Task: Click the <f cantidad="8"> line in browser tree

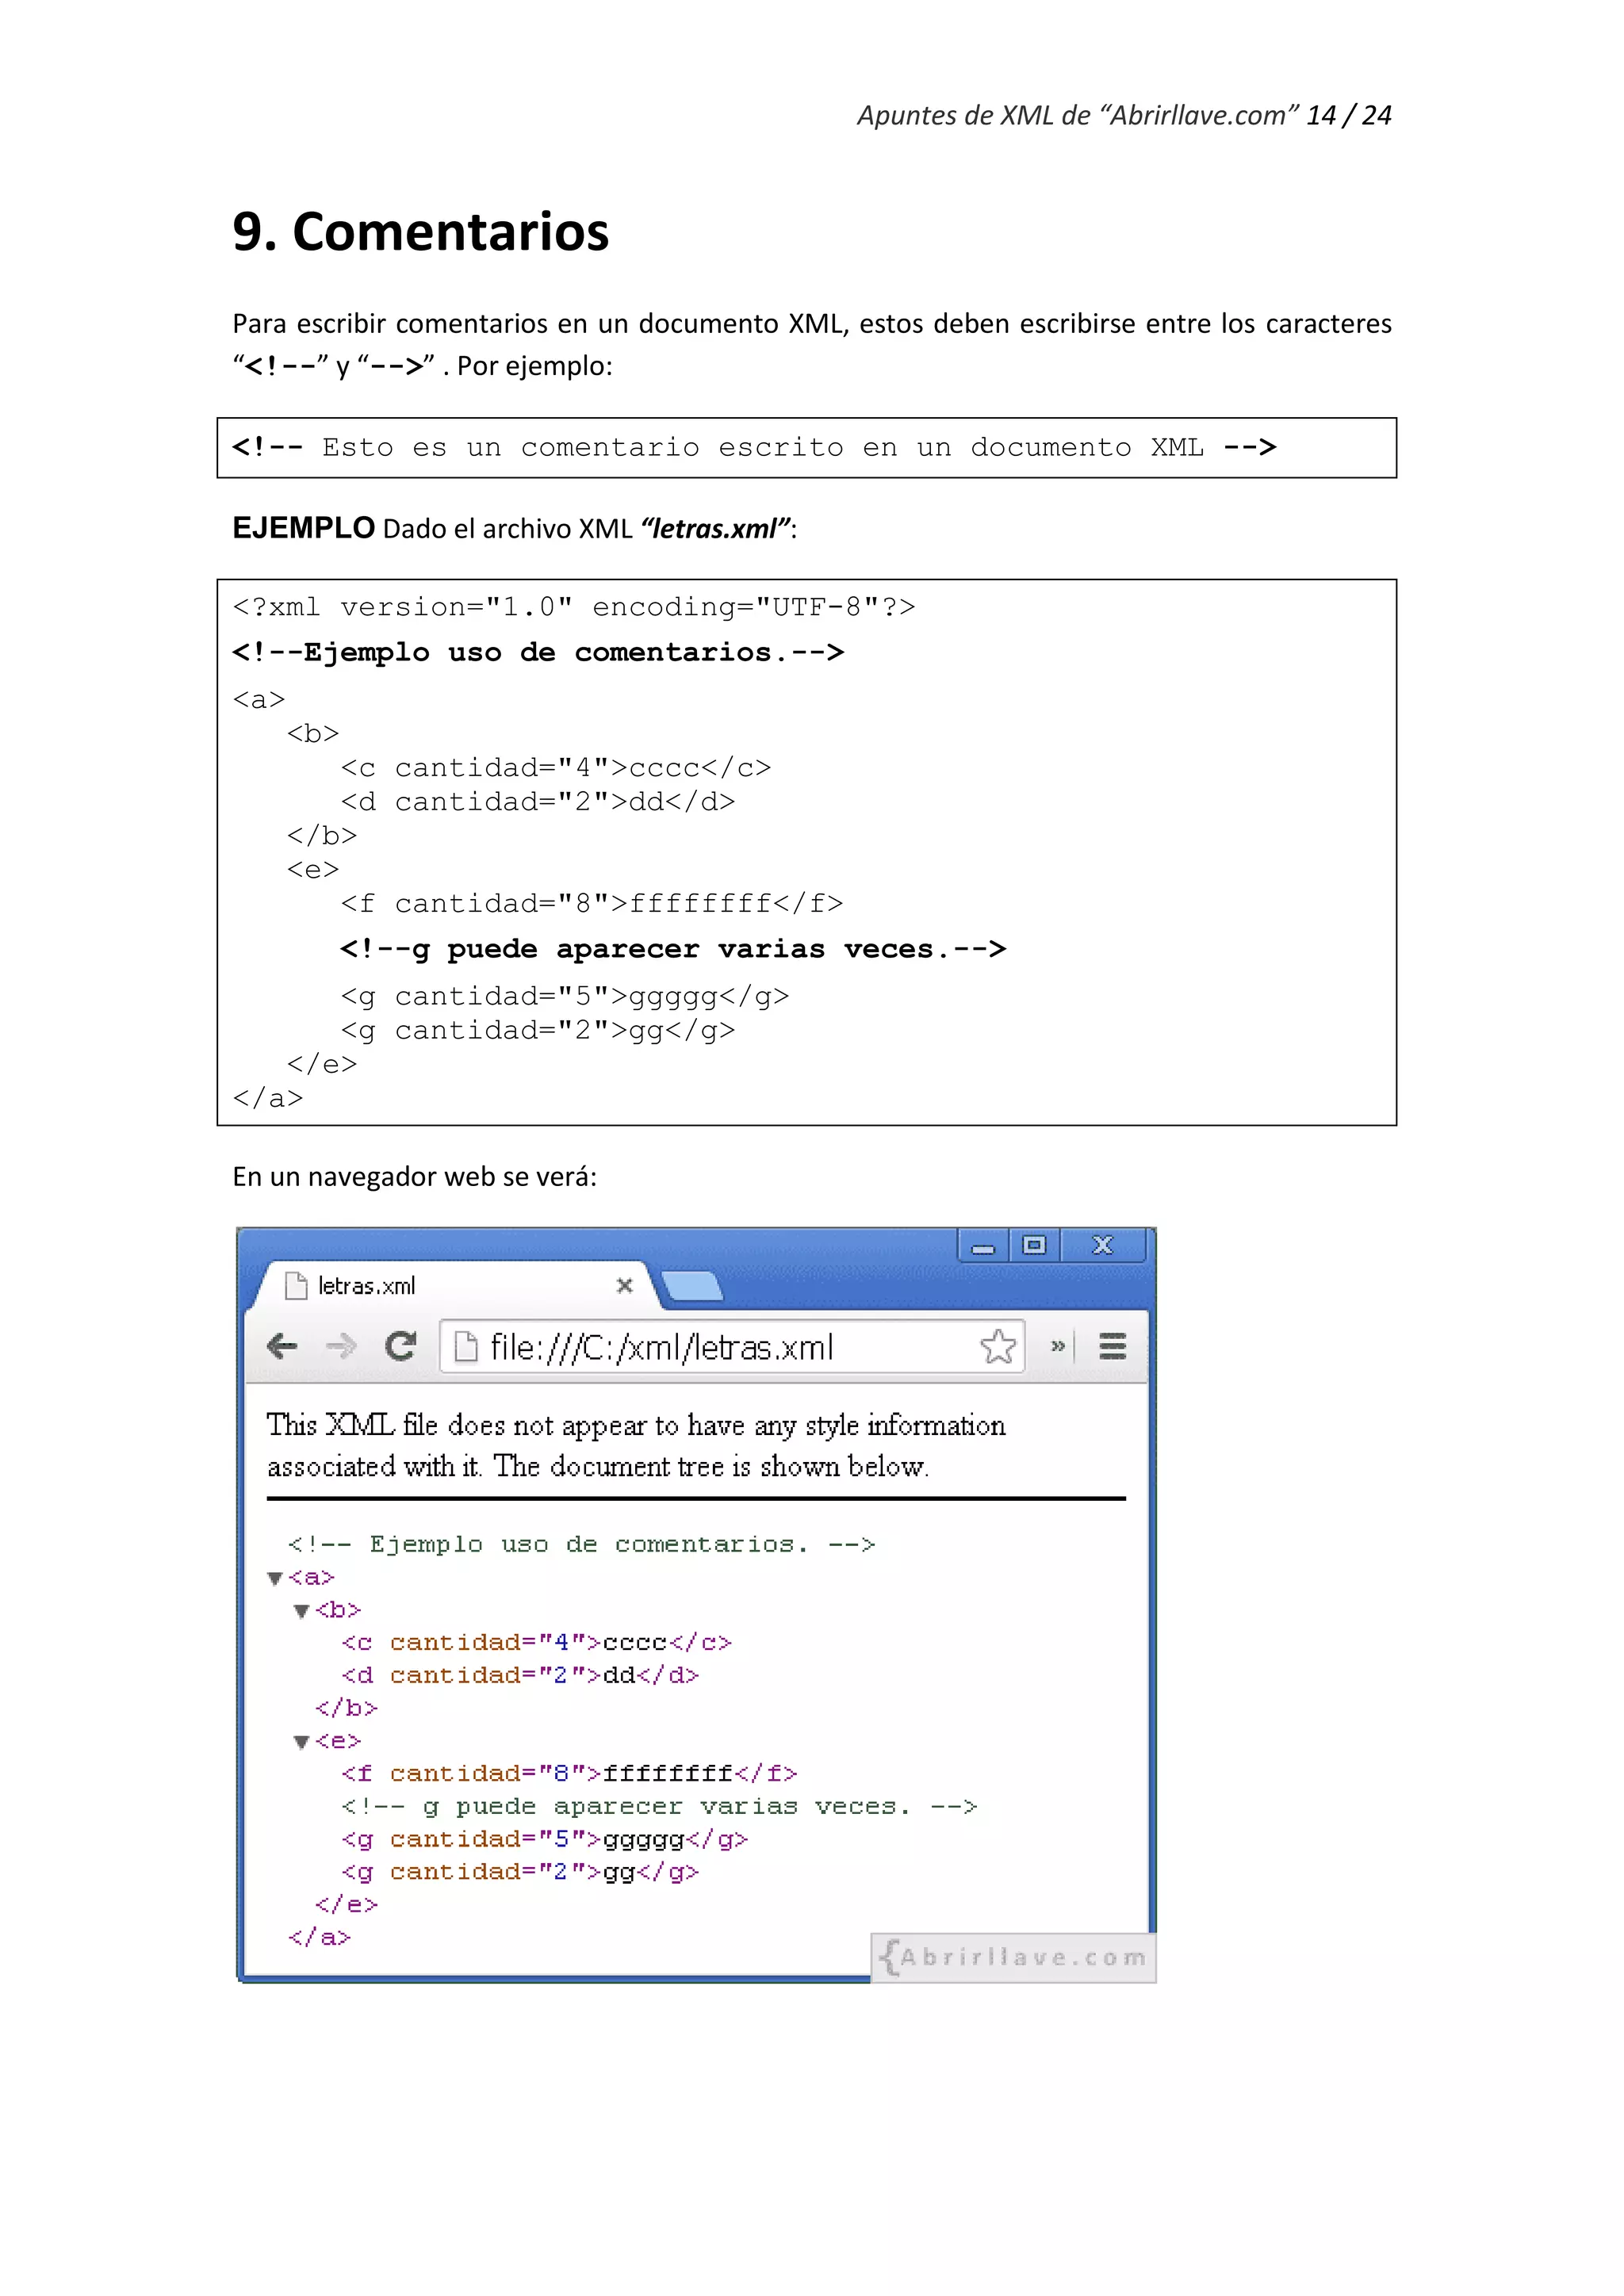Action: coord(569,1774)
